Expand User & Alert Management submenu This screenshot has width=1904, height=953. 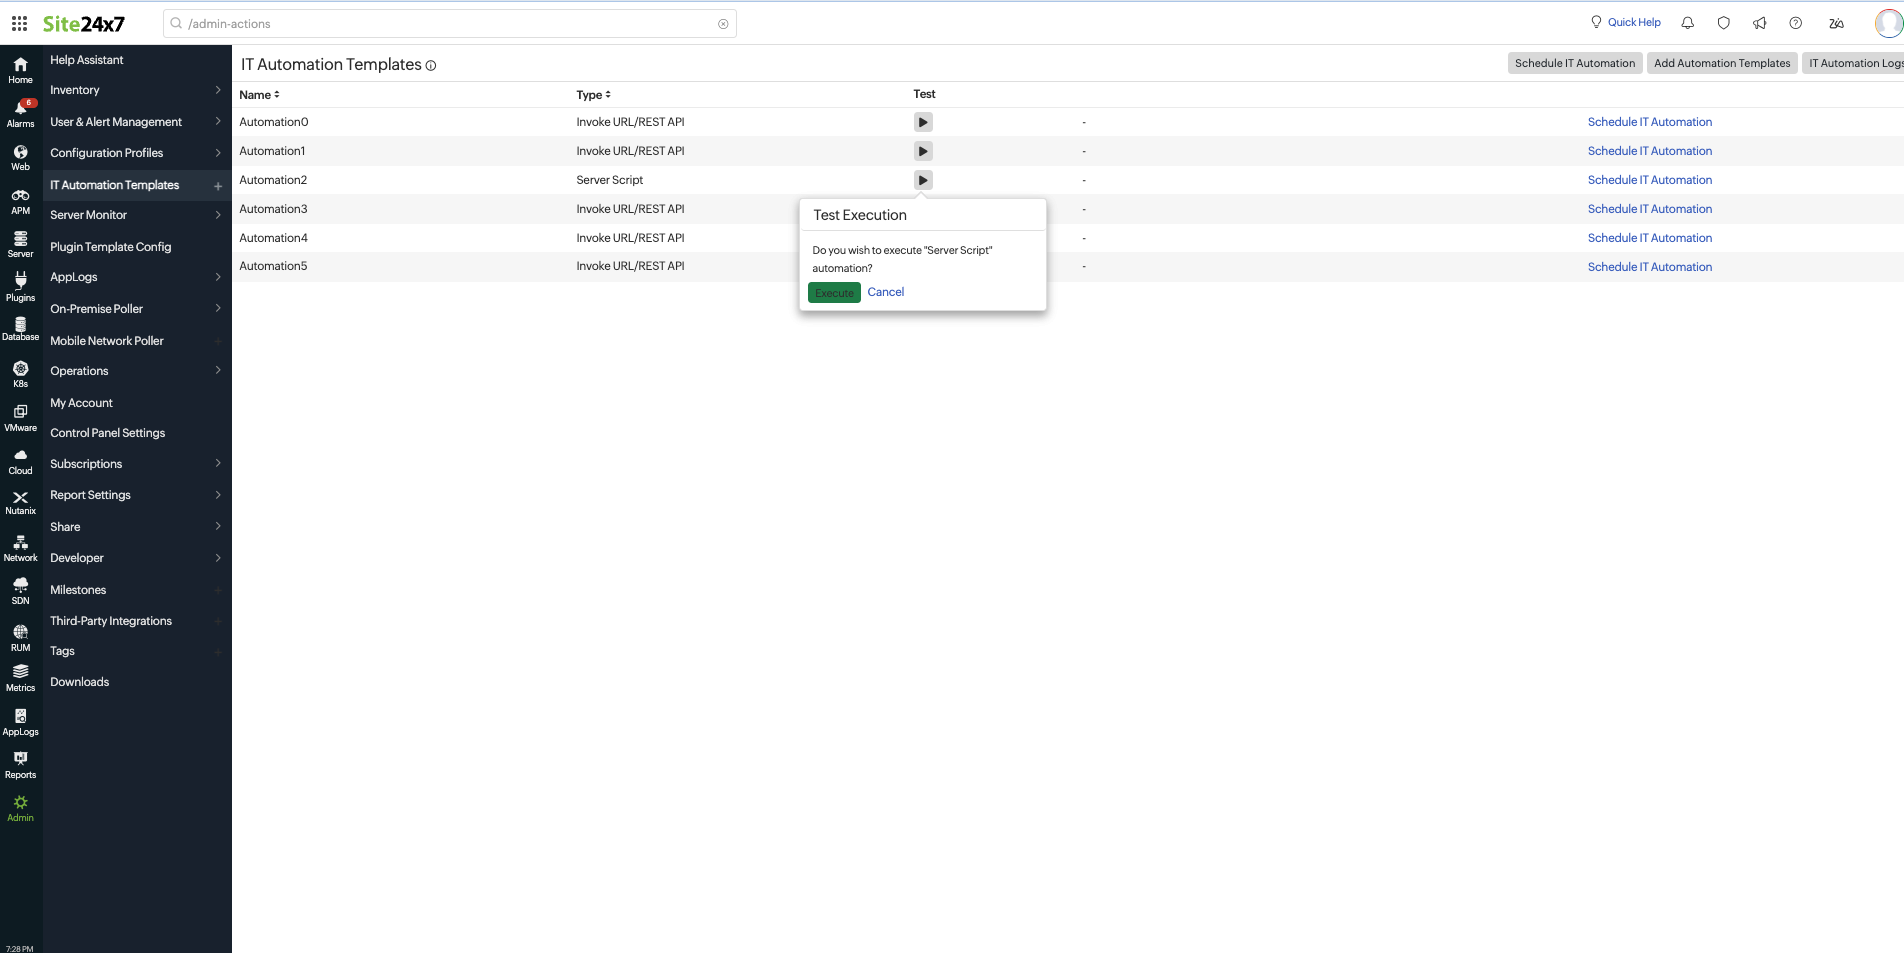pyautogui.click(x=136, y=122)
